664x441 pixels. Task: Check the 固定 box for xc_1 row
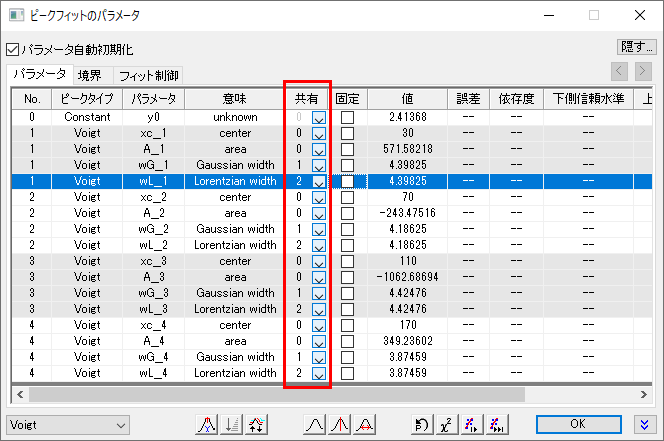[347, 133]
